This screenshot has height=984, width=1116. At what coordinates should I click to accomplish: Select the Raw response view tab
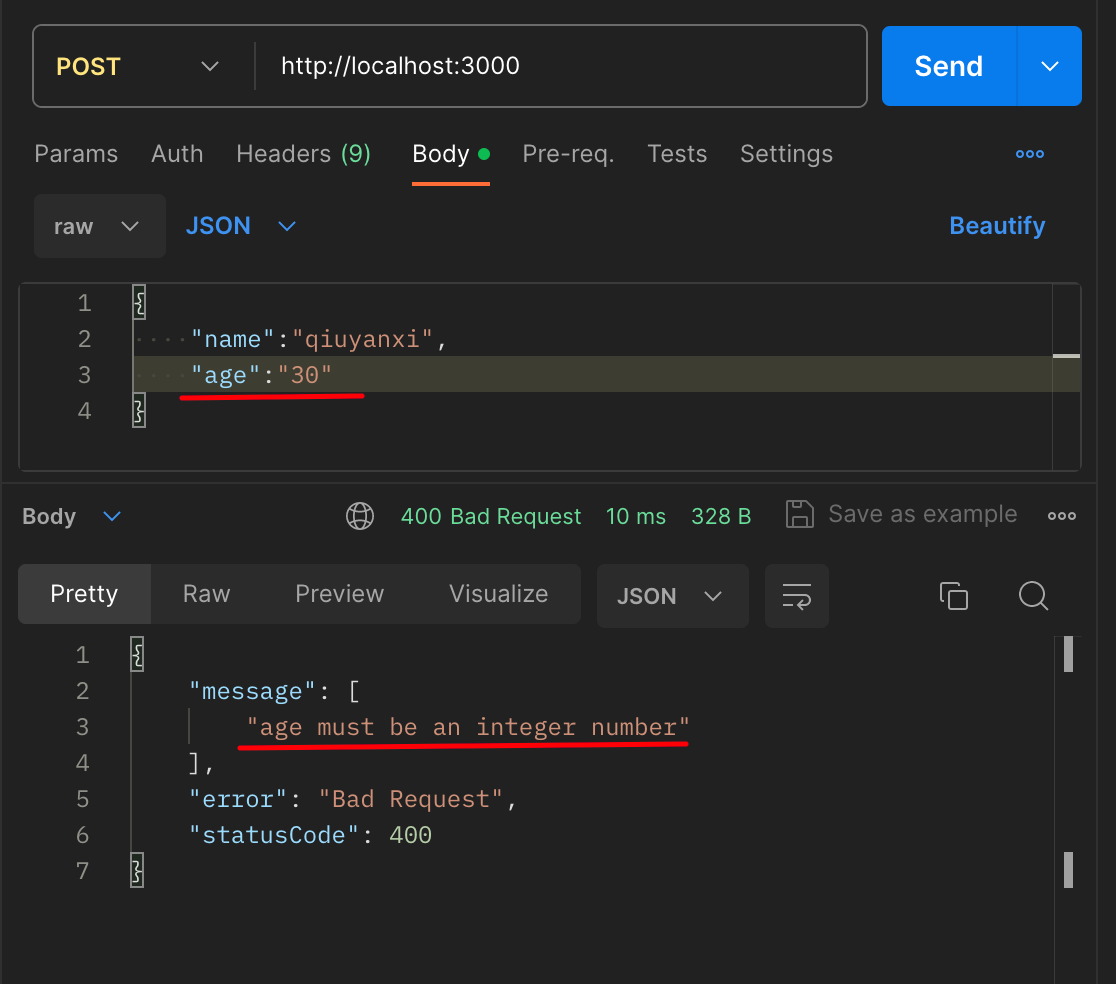tap(206, 594)
